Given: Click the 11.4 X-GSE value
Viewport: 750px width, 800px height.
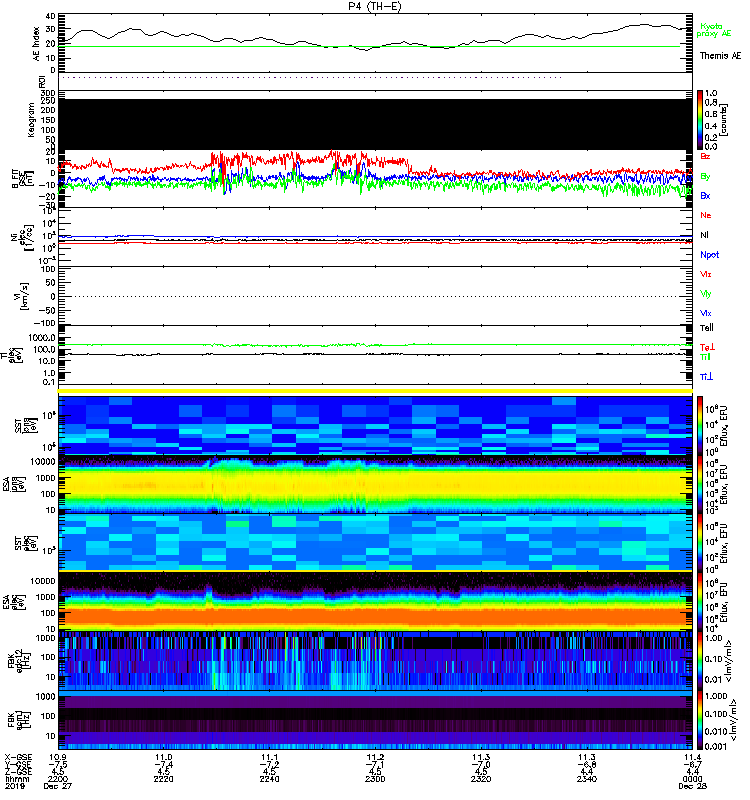Looking at the screenshot, I should (x=692, y=757).
